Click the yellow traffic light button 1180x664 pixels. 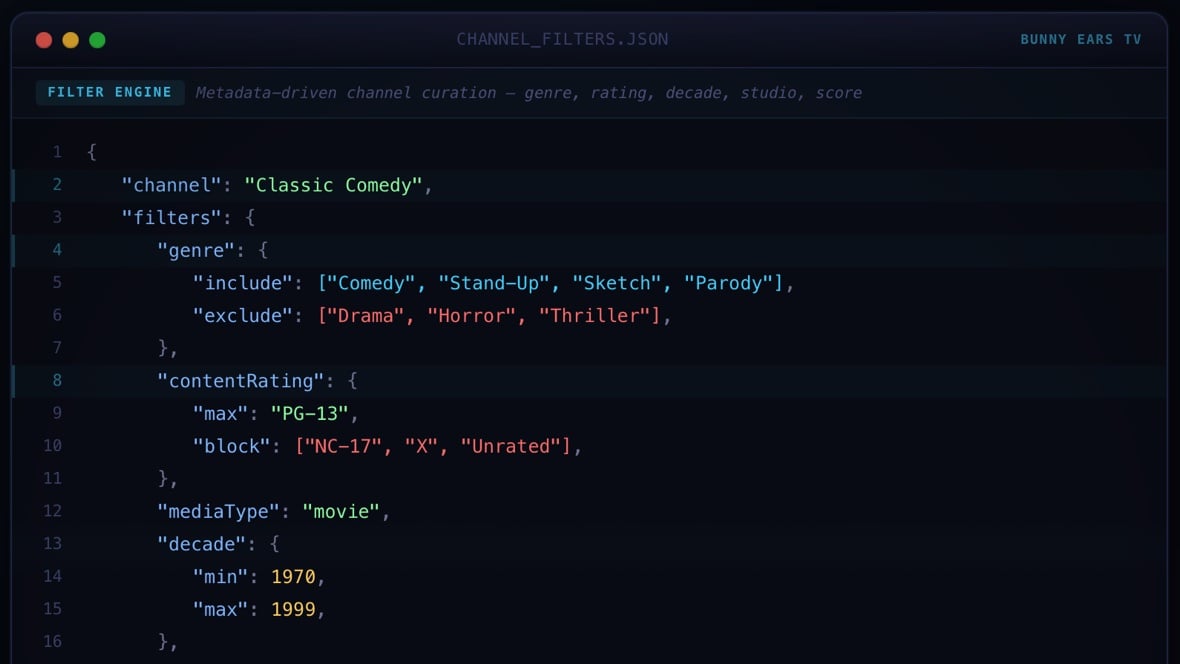coord(70,39)
